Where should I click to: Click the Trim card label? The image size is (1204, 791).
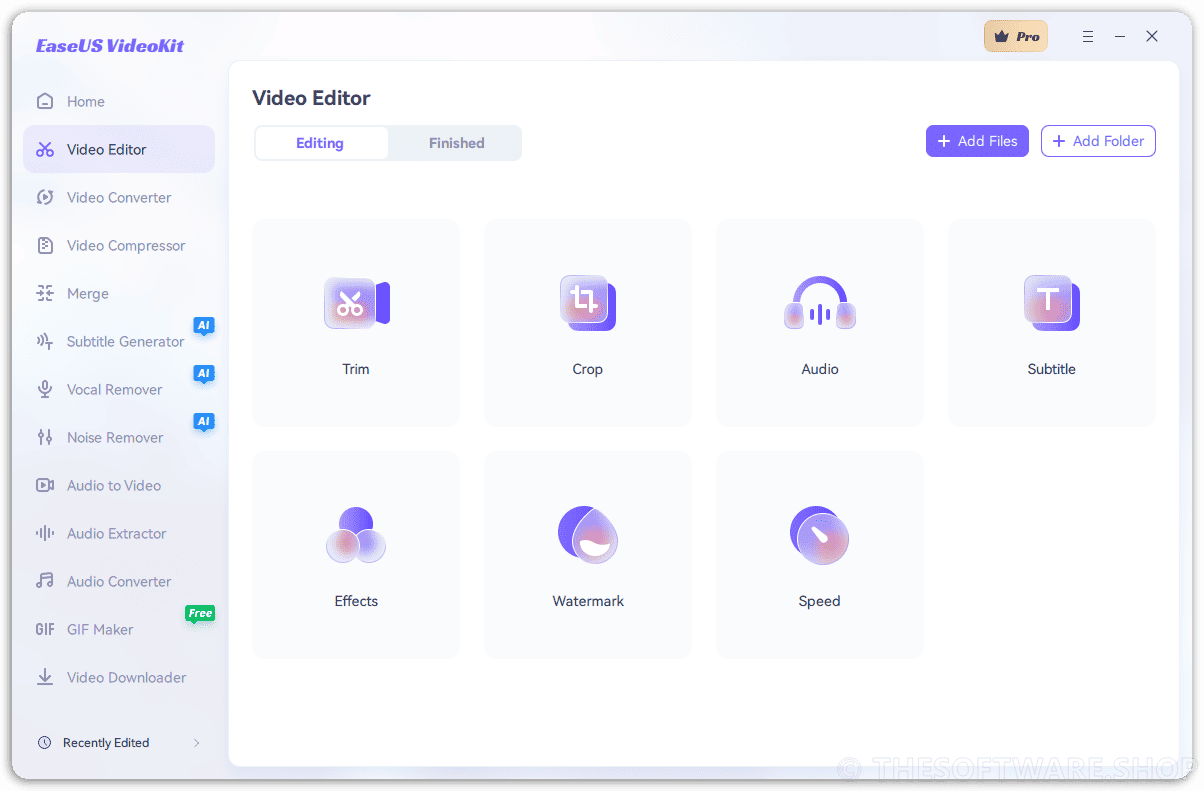click(356, 369)
